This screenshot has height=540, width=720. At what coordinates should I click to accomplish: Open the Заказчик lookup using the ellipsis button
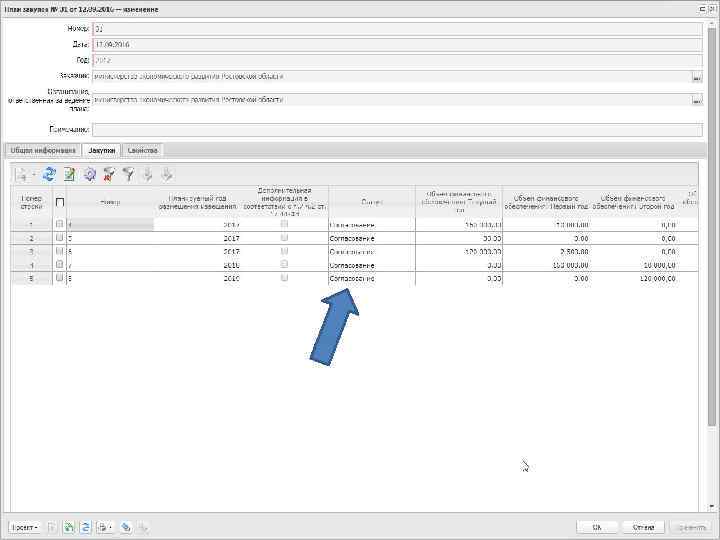pos(696,77)
